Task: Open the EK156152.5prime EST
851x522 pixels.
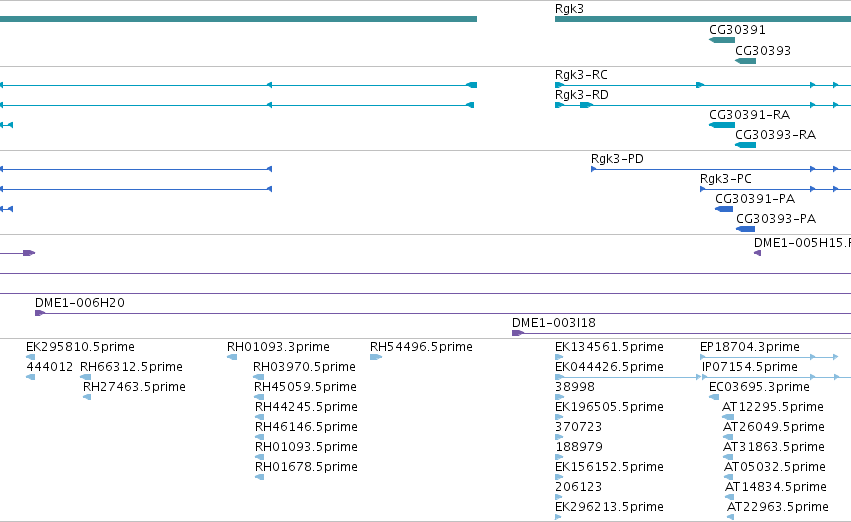Action: (559, 477)
